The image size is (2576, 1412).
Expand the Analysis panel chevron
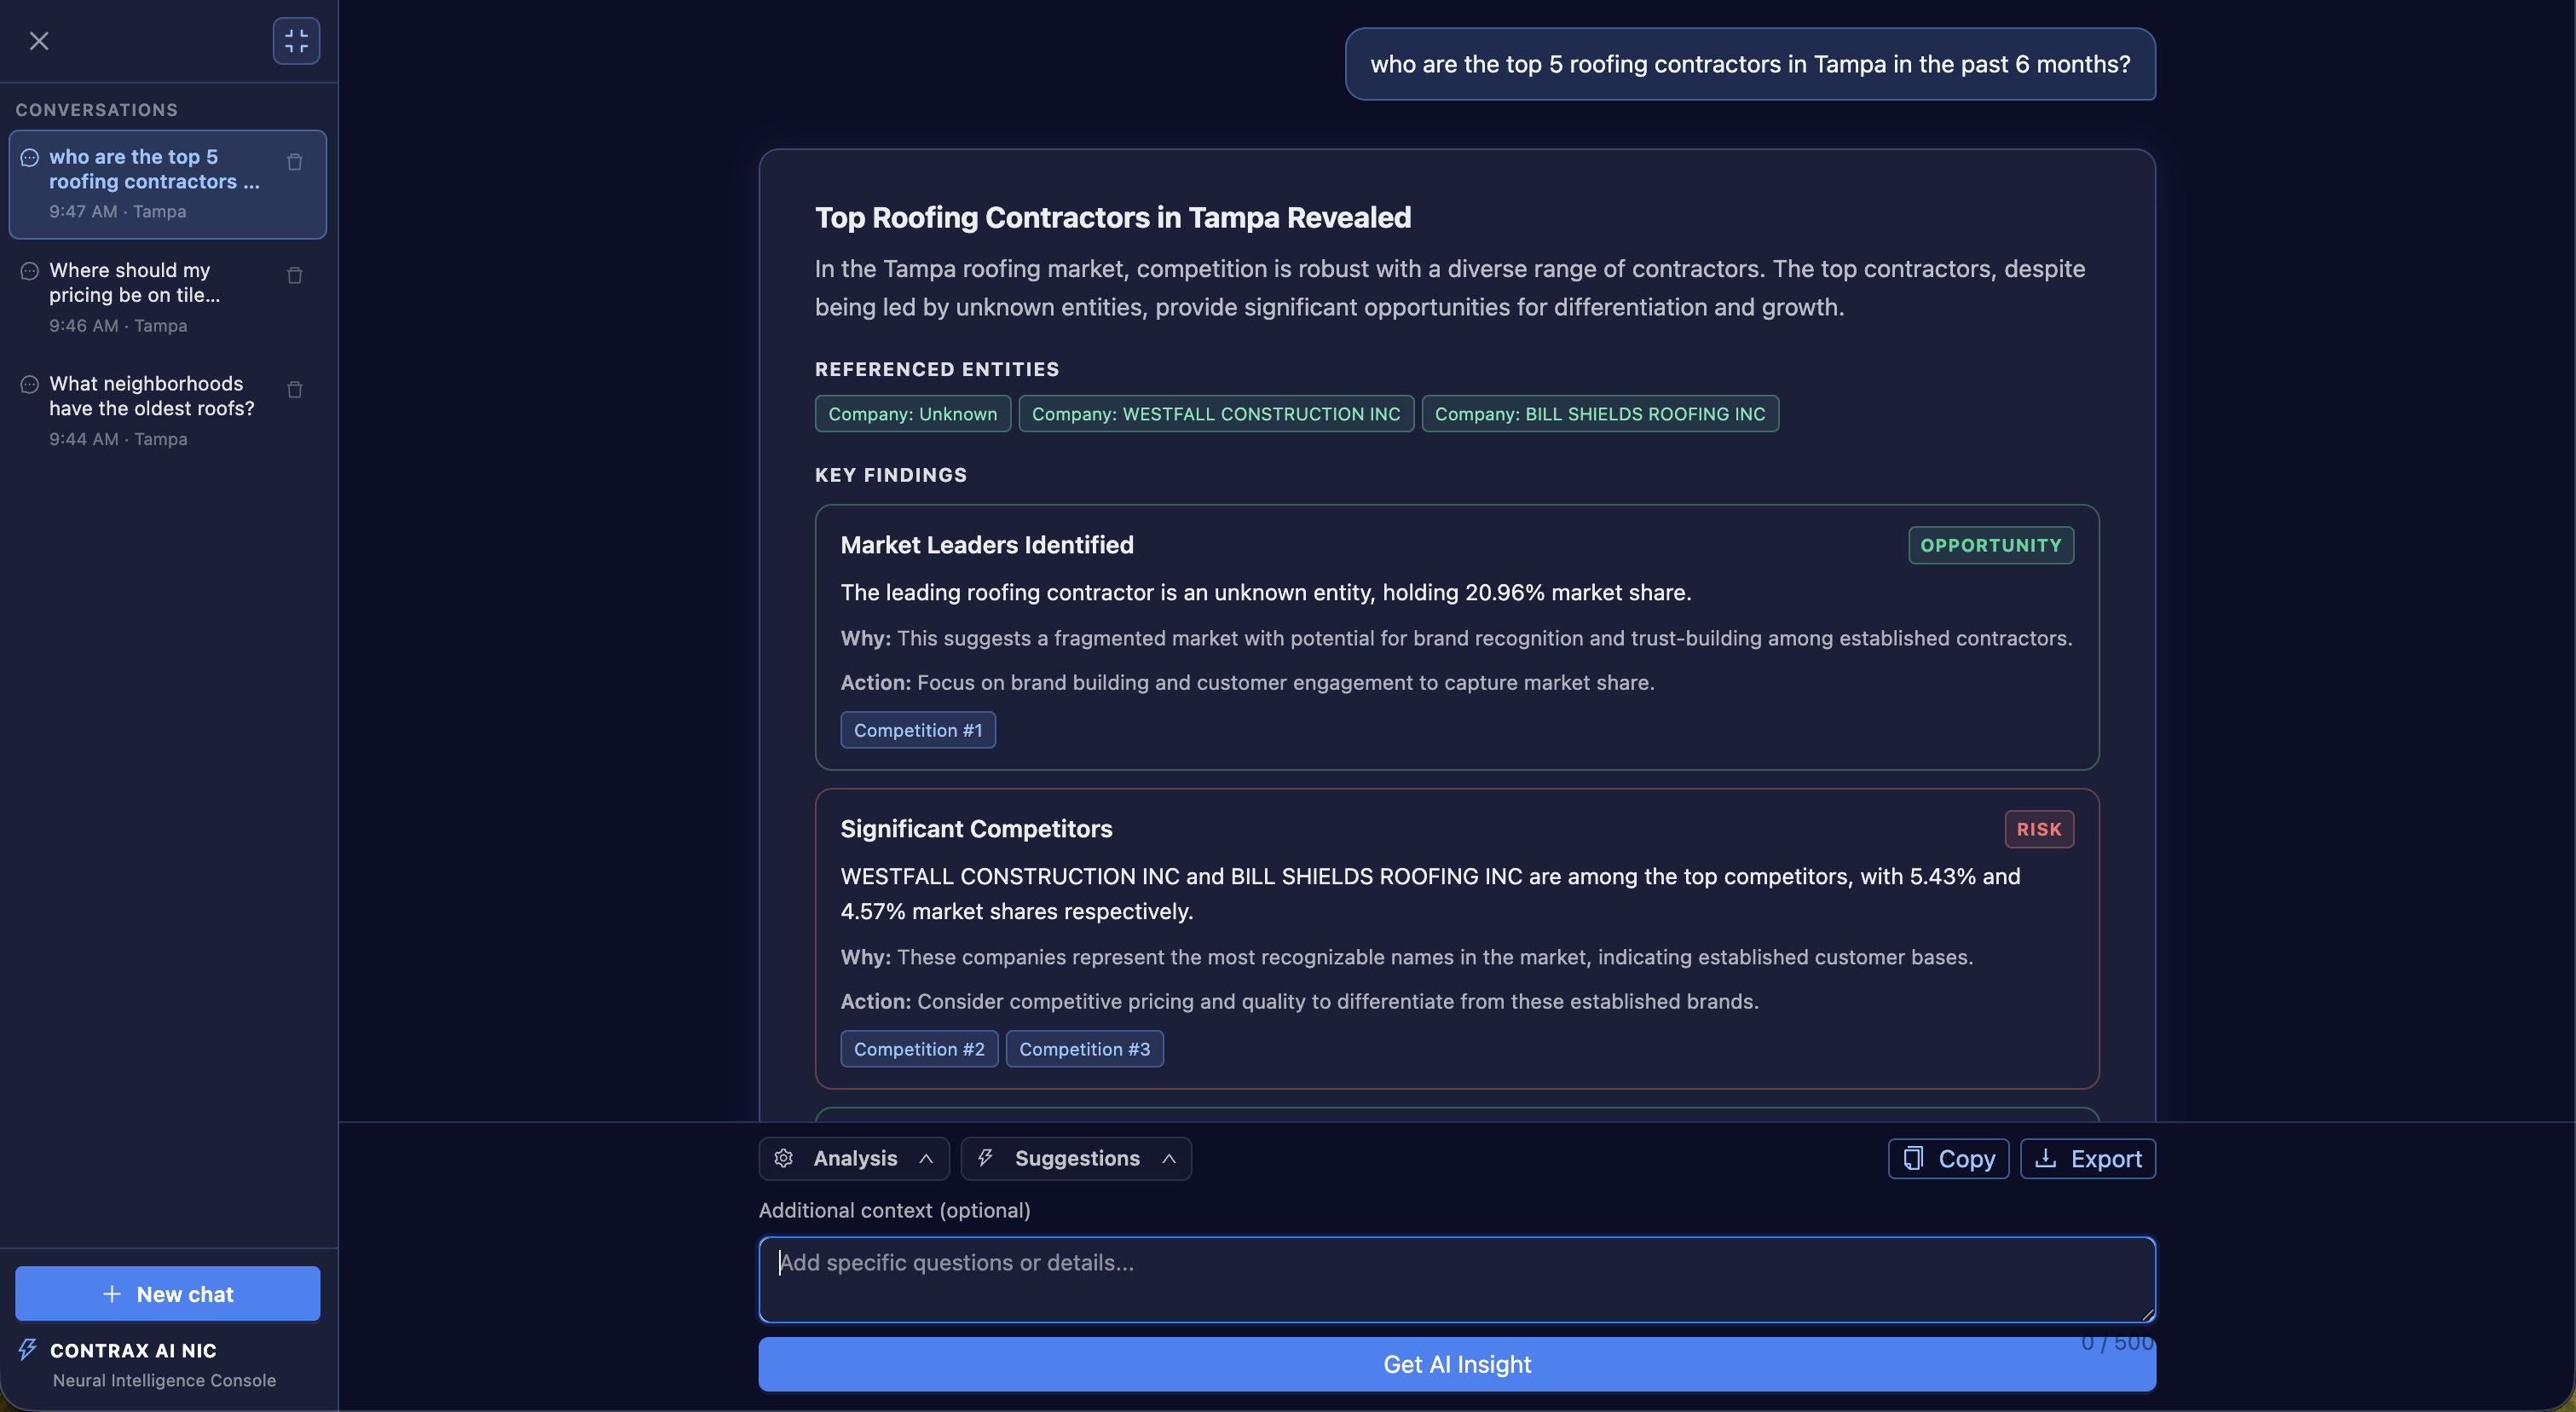tap(926, 1158)
